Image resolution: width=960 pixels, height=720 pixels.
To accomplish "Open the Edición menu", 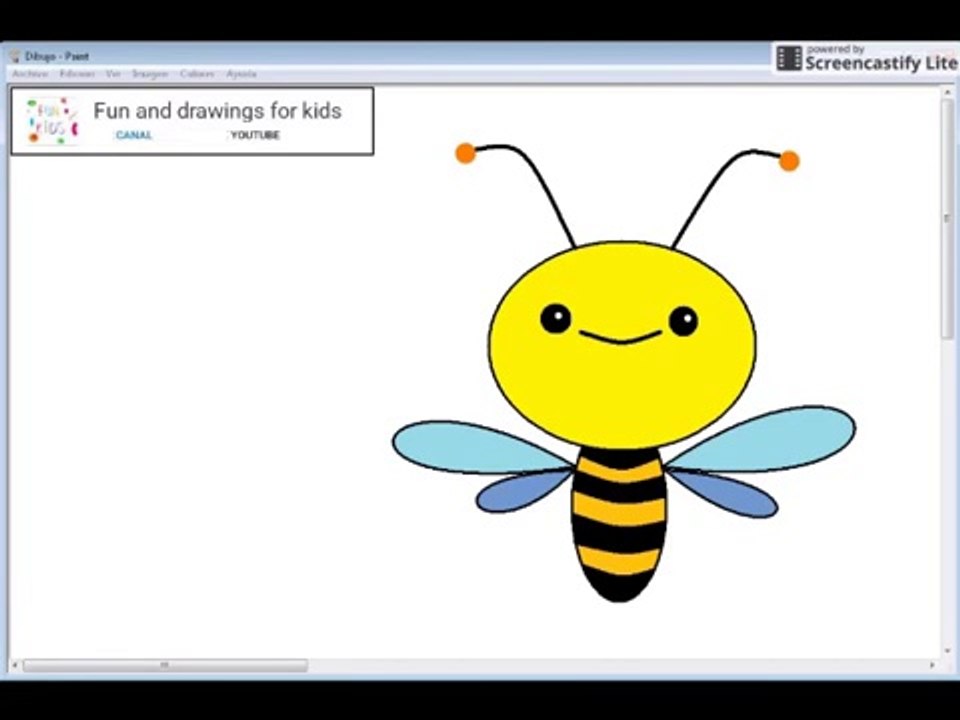I will (x=77, y=73).
